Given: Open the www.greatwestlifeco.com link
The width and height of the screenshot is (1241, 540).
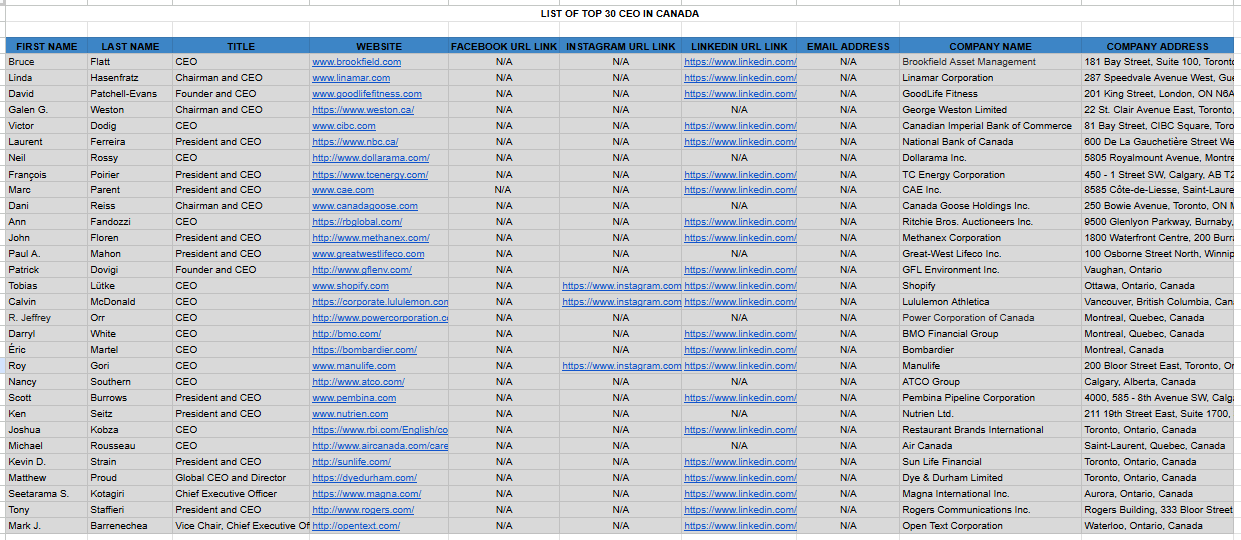Looking at the screenshot, I should (368, 254).
